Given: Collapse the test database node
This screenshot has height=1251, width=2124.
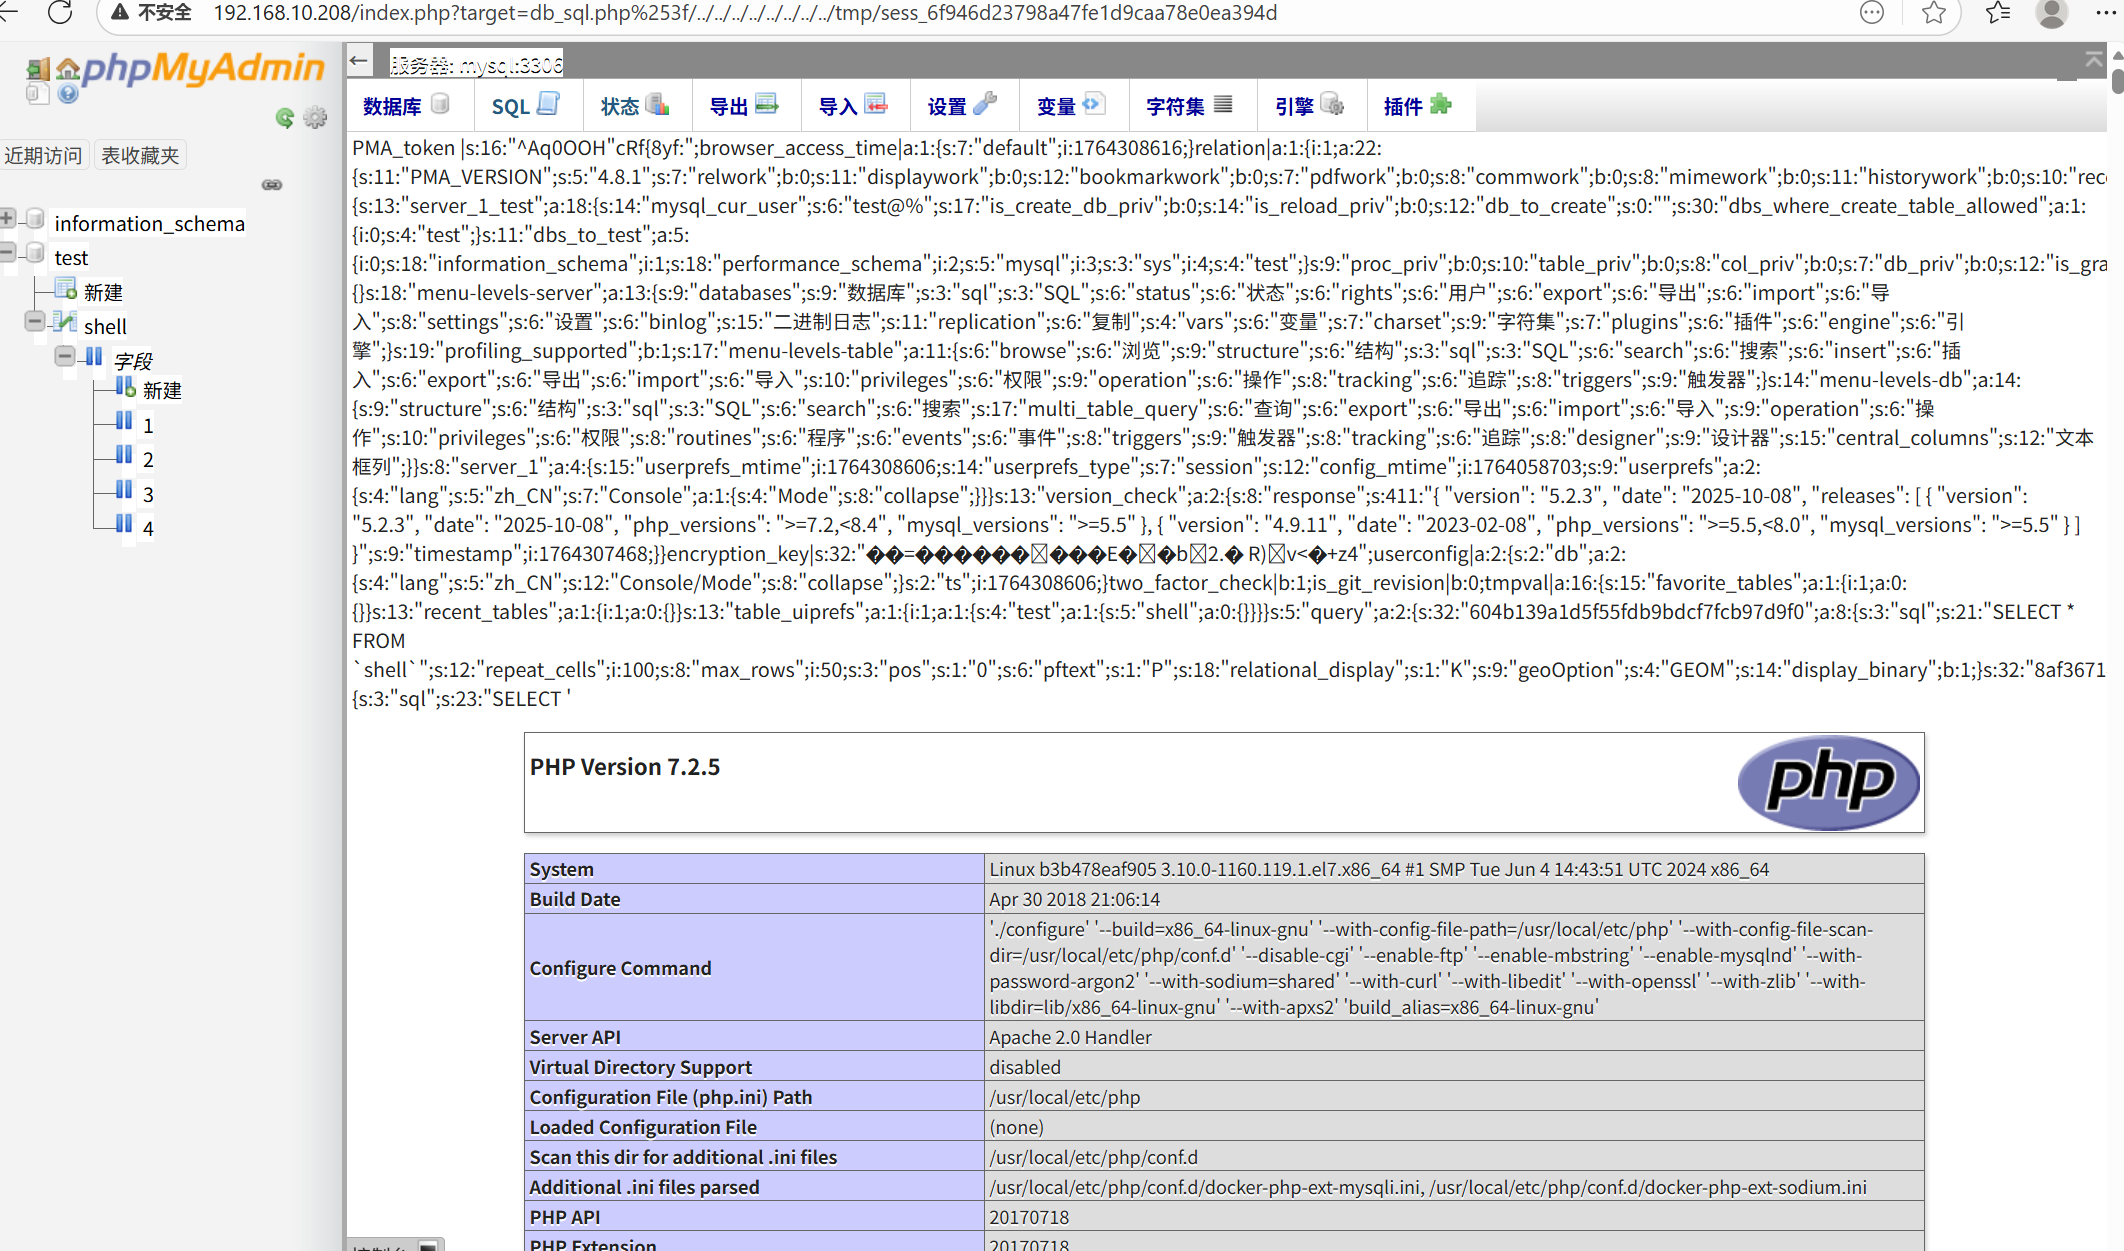Looking at the screenshot, I should point(8,252).
